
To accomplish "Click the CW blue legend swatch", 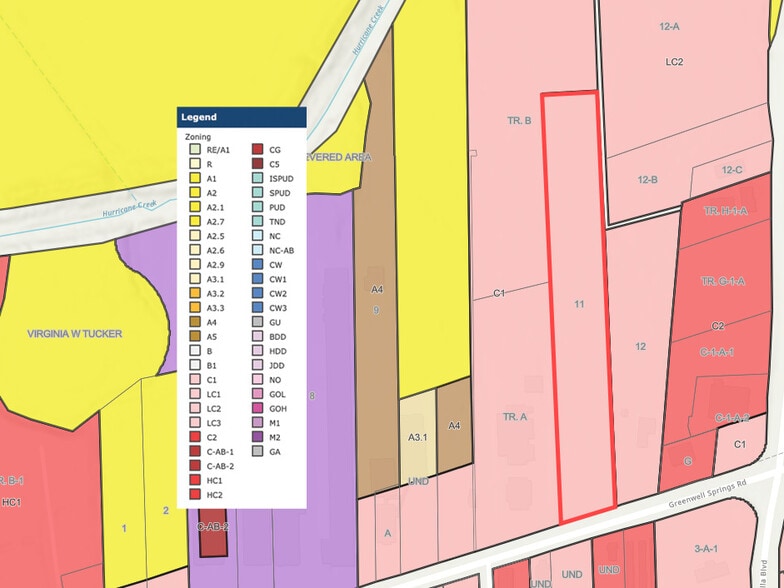I will 258,264.
